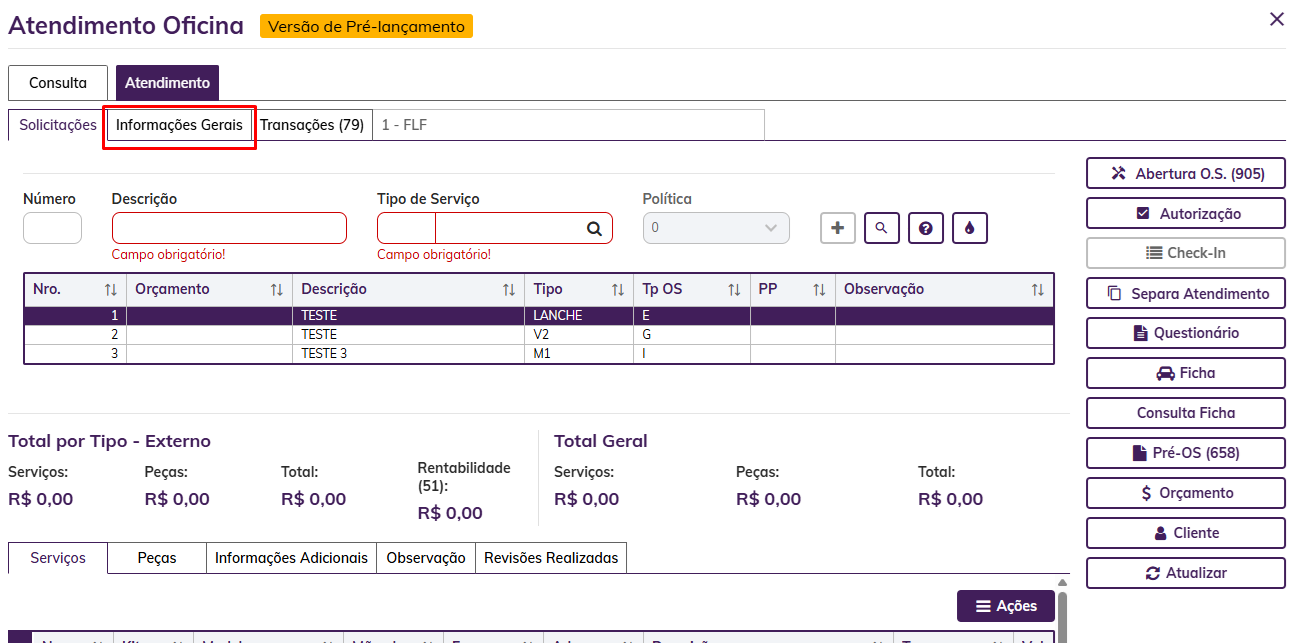Image resolution: width=1291 pixels, height=643 pixels.
Task: Click the water drop icon button
Action: (x=970, y=228)
